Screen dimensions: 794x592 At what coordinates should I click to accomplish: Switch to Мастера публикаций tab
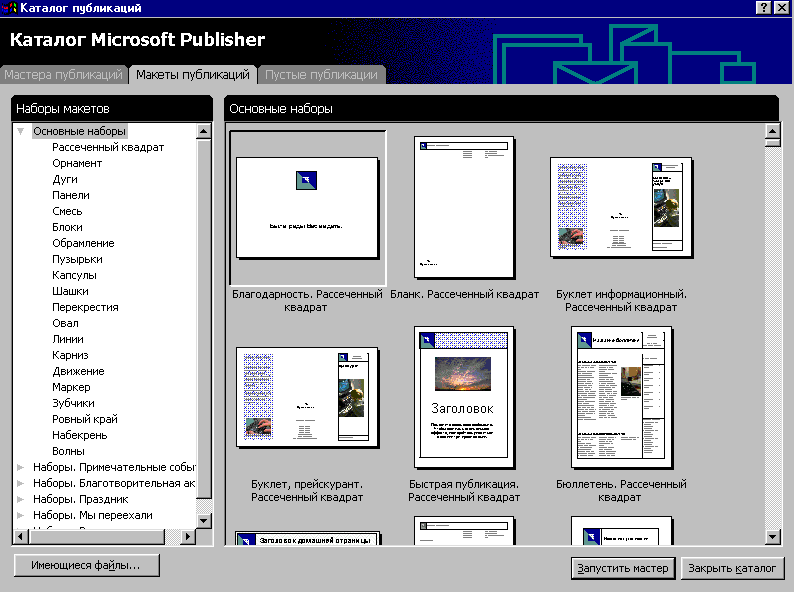[63, 74]
